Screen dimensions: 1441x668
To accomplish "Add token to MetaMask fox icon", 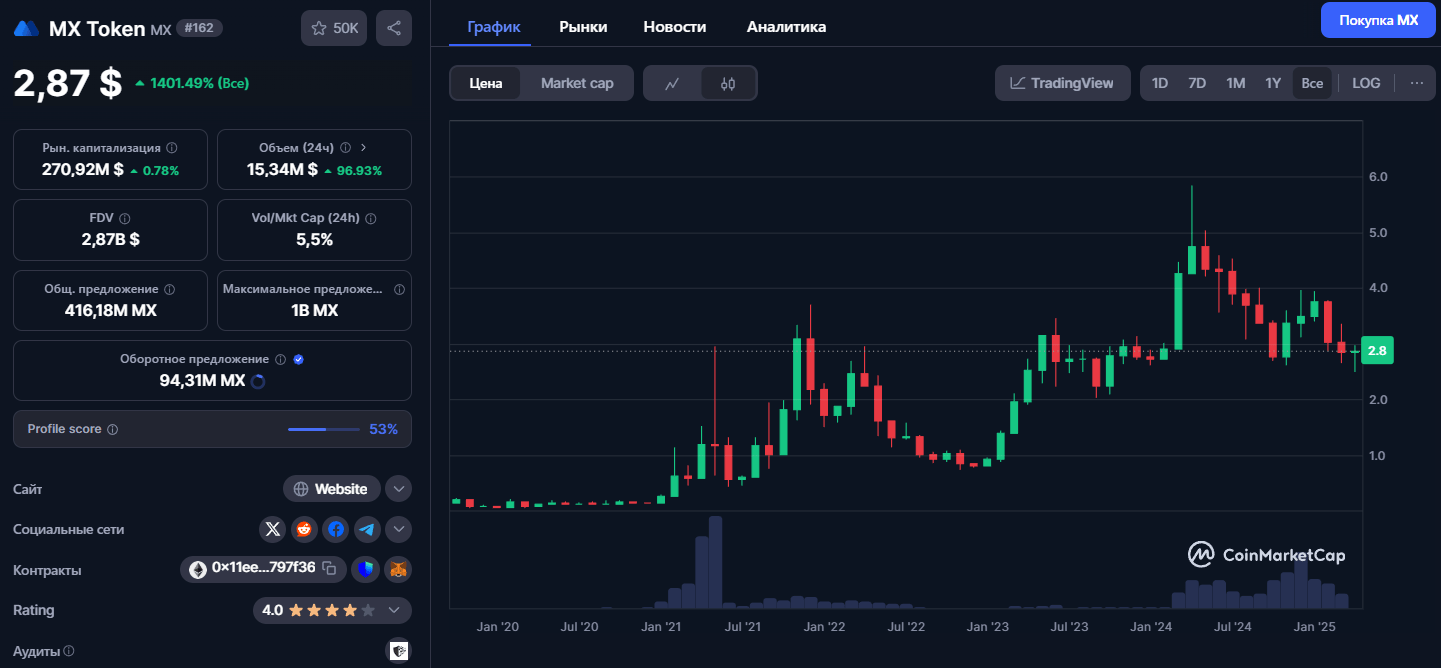I will coord(399,570).
